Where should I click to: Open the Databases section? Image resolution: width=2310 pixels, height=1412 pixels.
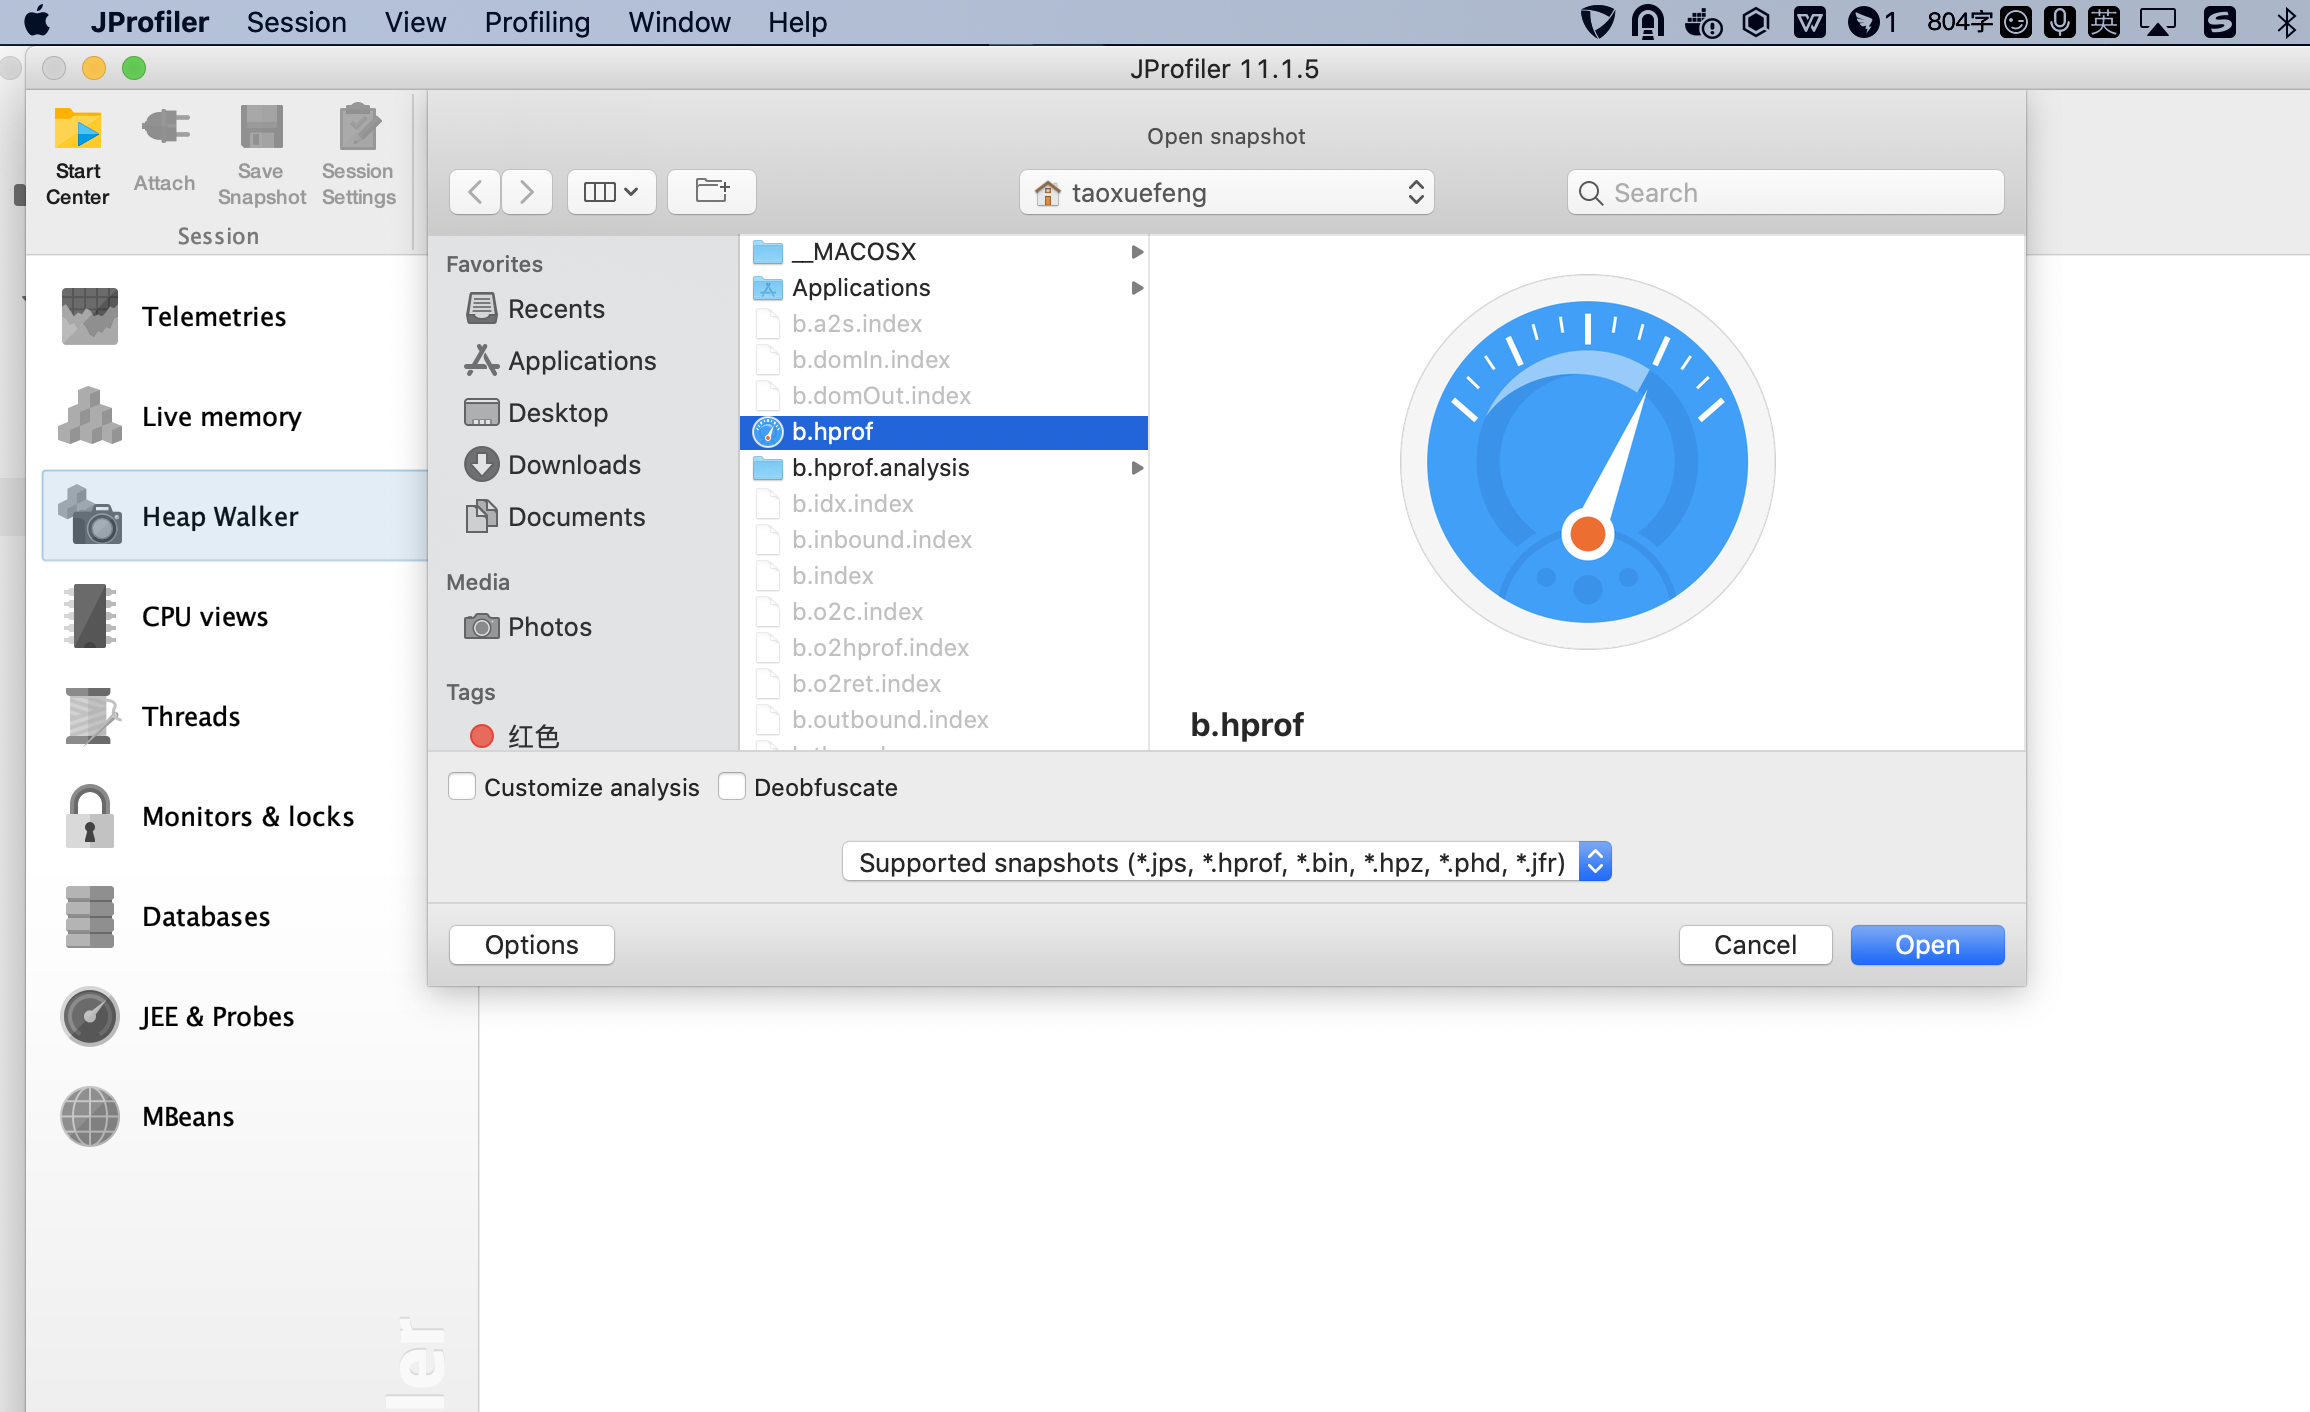click(x=206, y=916)
